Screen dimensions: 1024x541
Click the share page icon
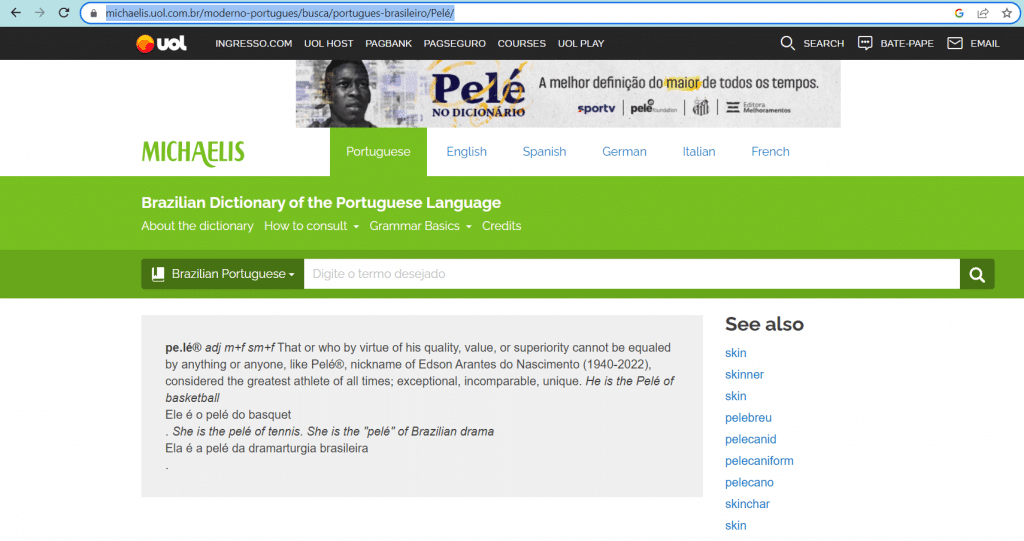[x=983, y=13]
